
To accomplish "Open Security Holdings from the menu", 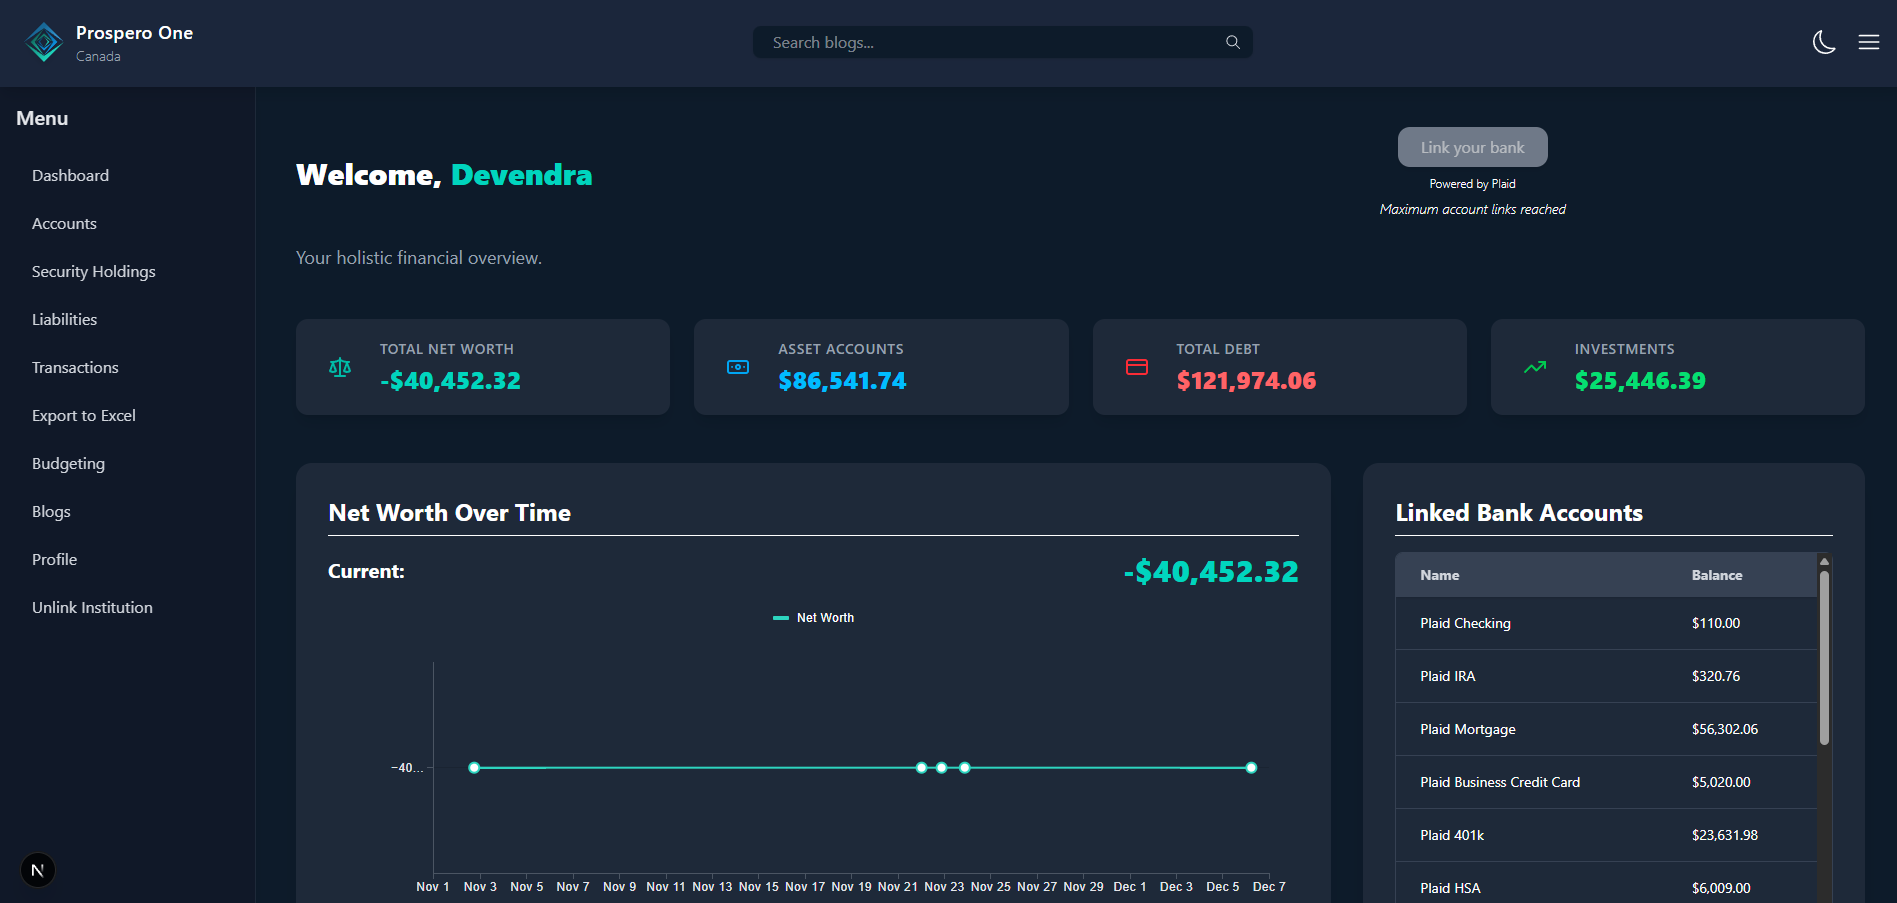I will point(93,271).
